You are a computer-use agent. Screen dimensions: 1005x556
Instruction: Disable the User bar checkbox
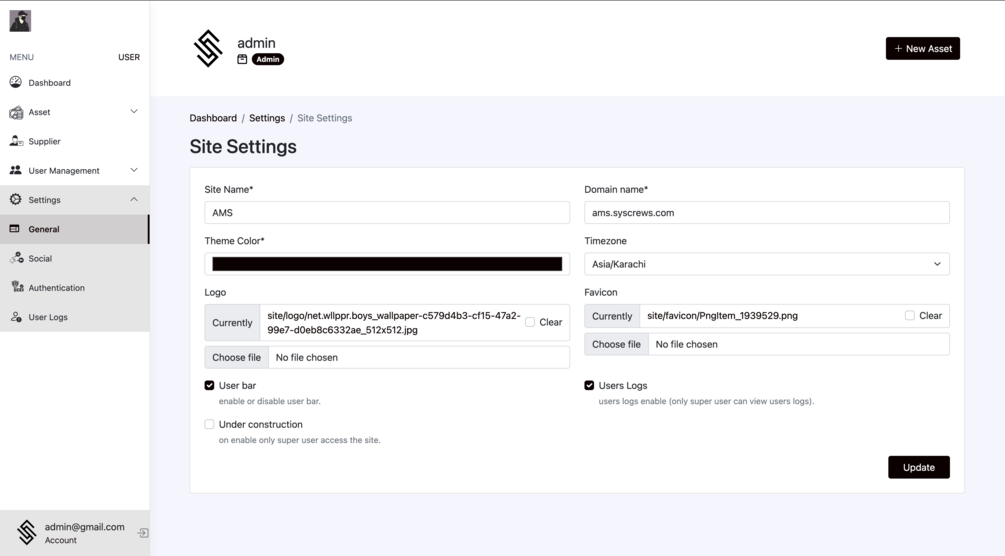coord(209,385)
